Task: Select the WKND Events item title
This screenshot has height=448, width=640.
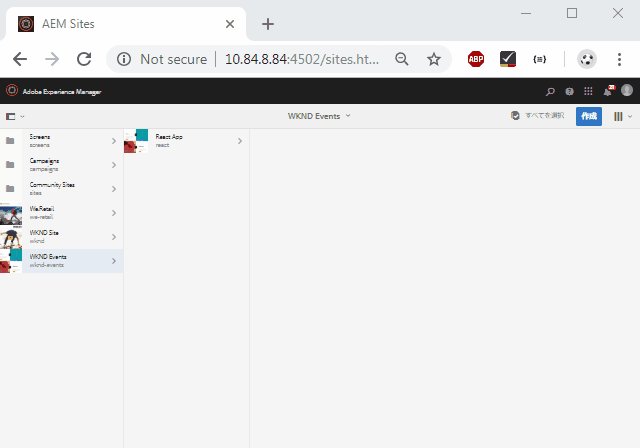Action: (x=48, y=257)
